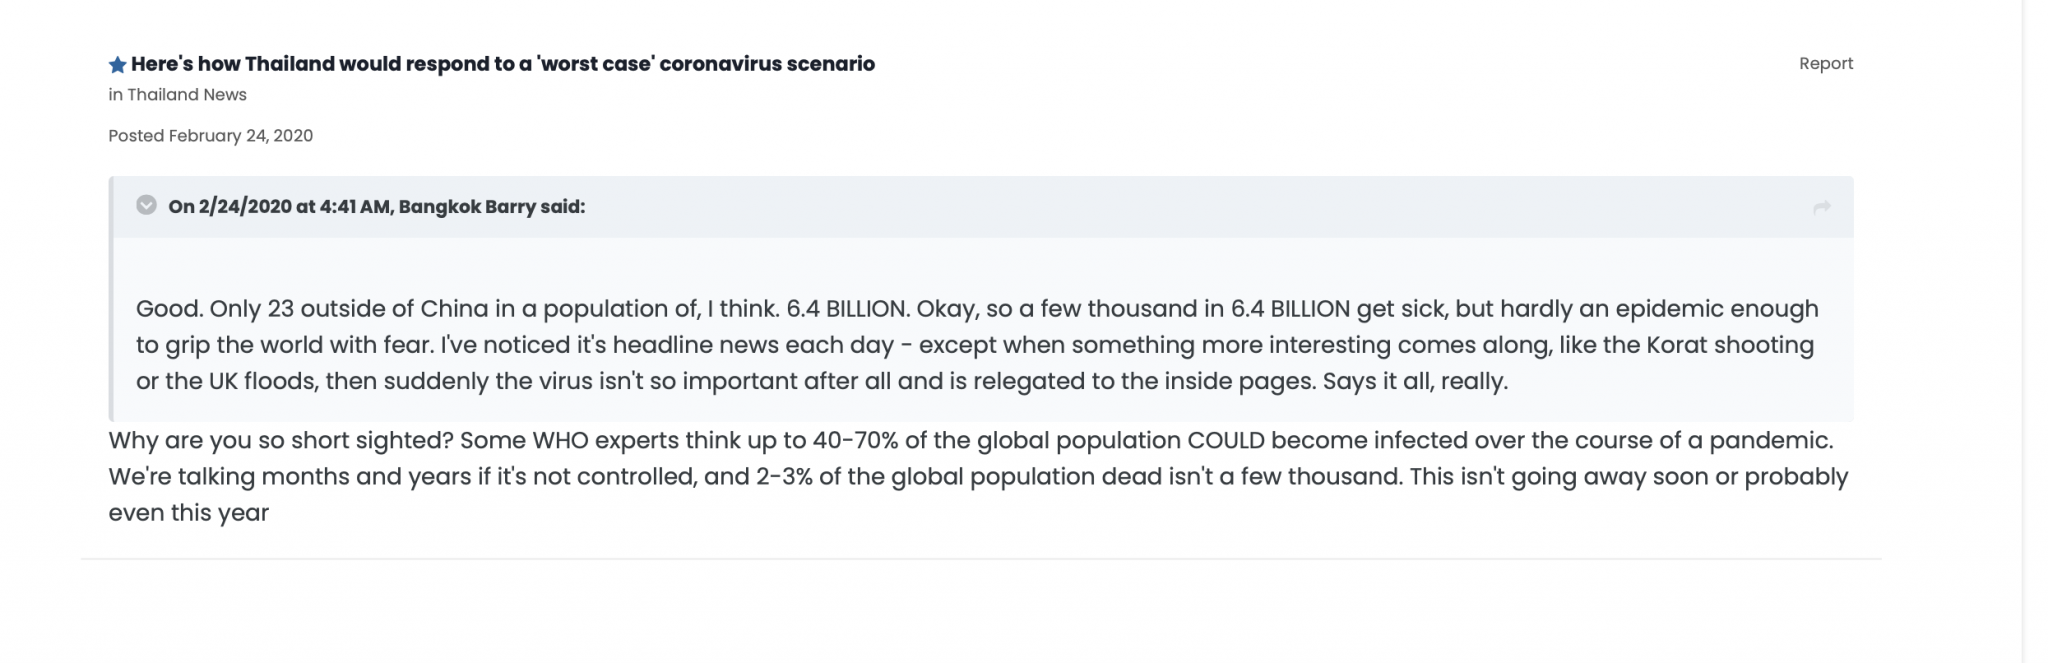Click the quoted paragraph starting 'Good. Only 23'
The width and height of the screenshot is (2048, 663).
click(977, 345)
